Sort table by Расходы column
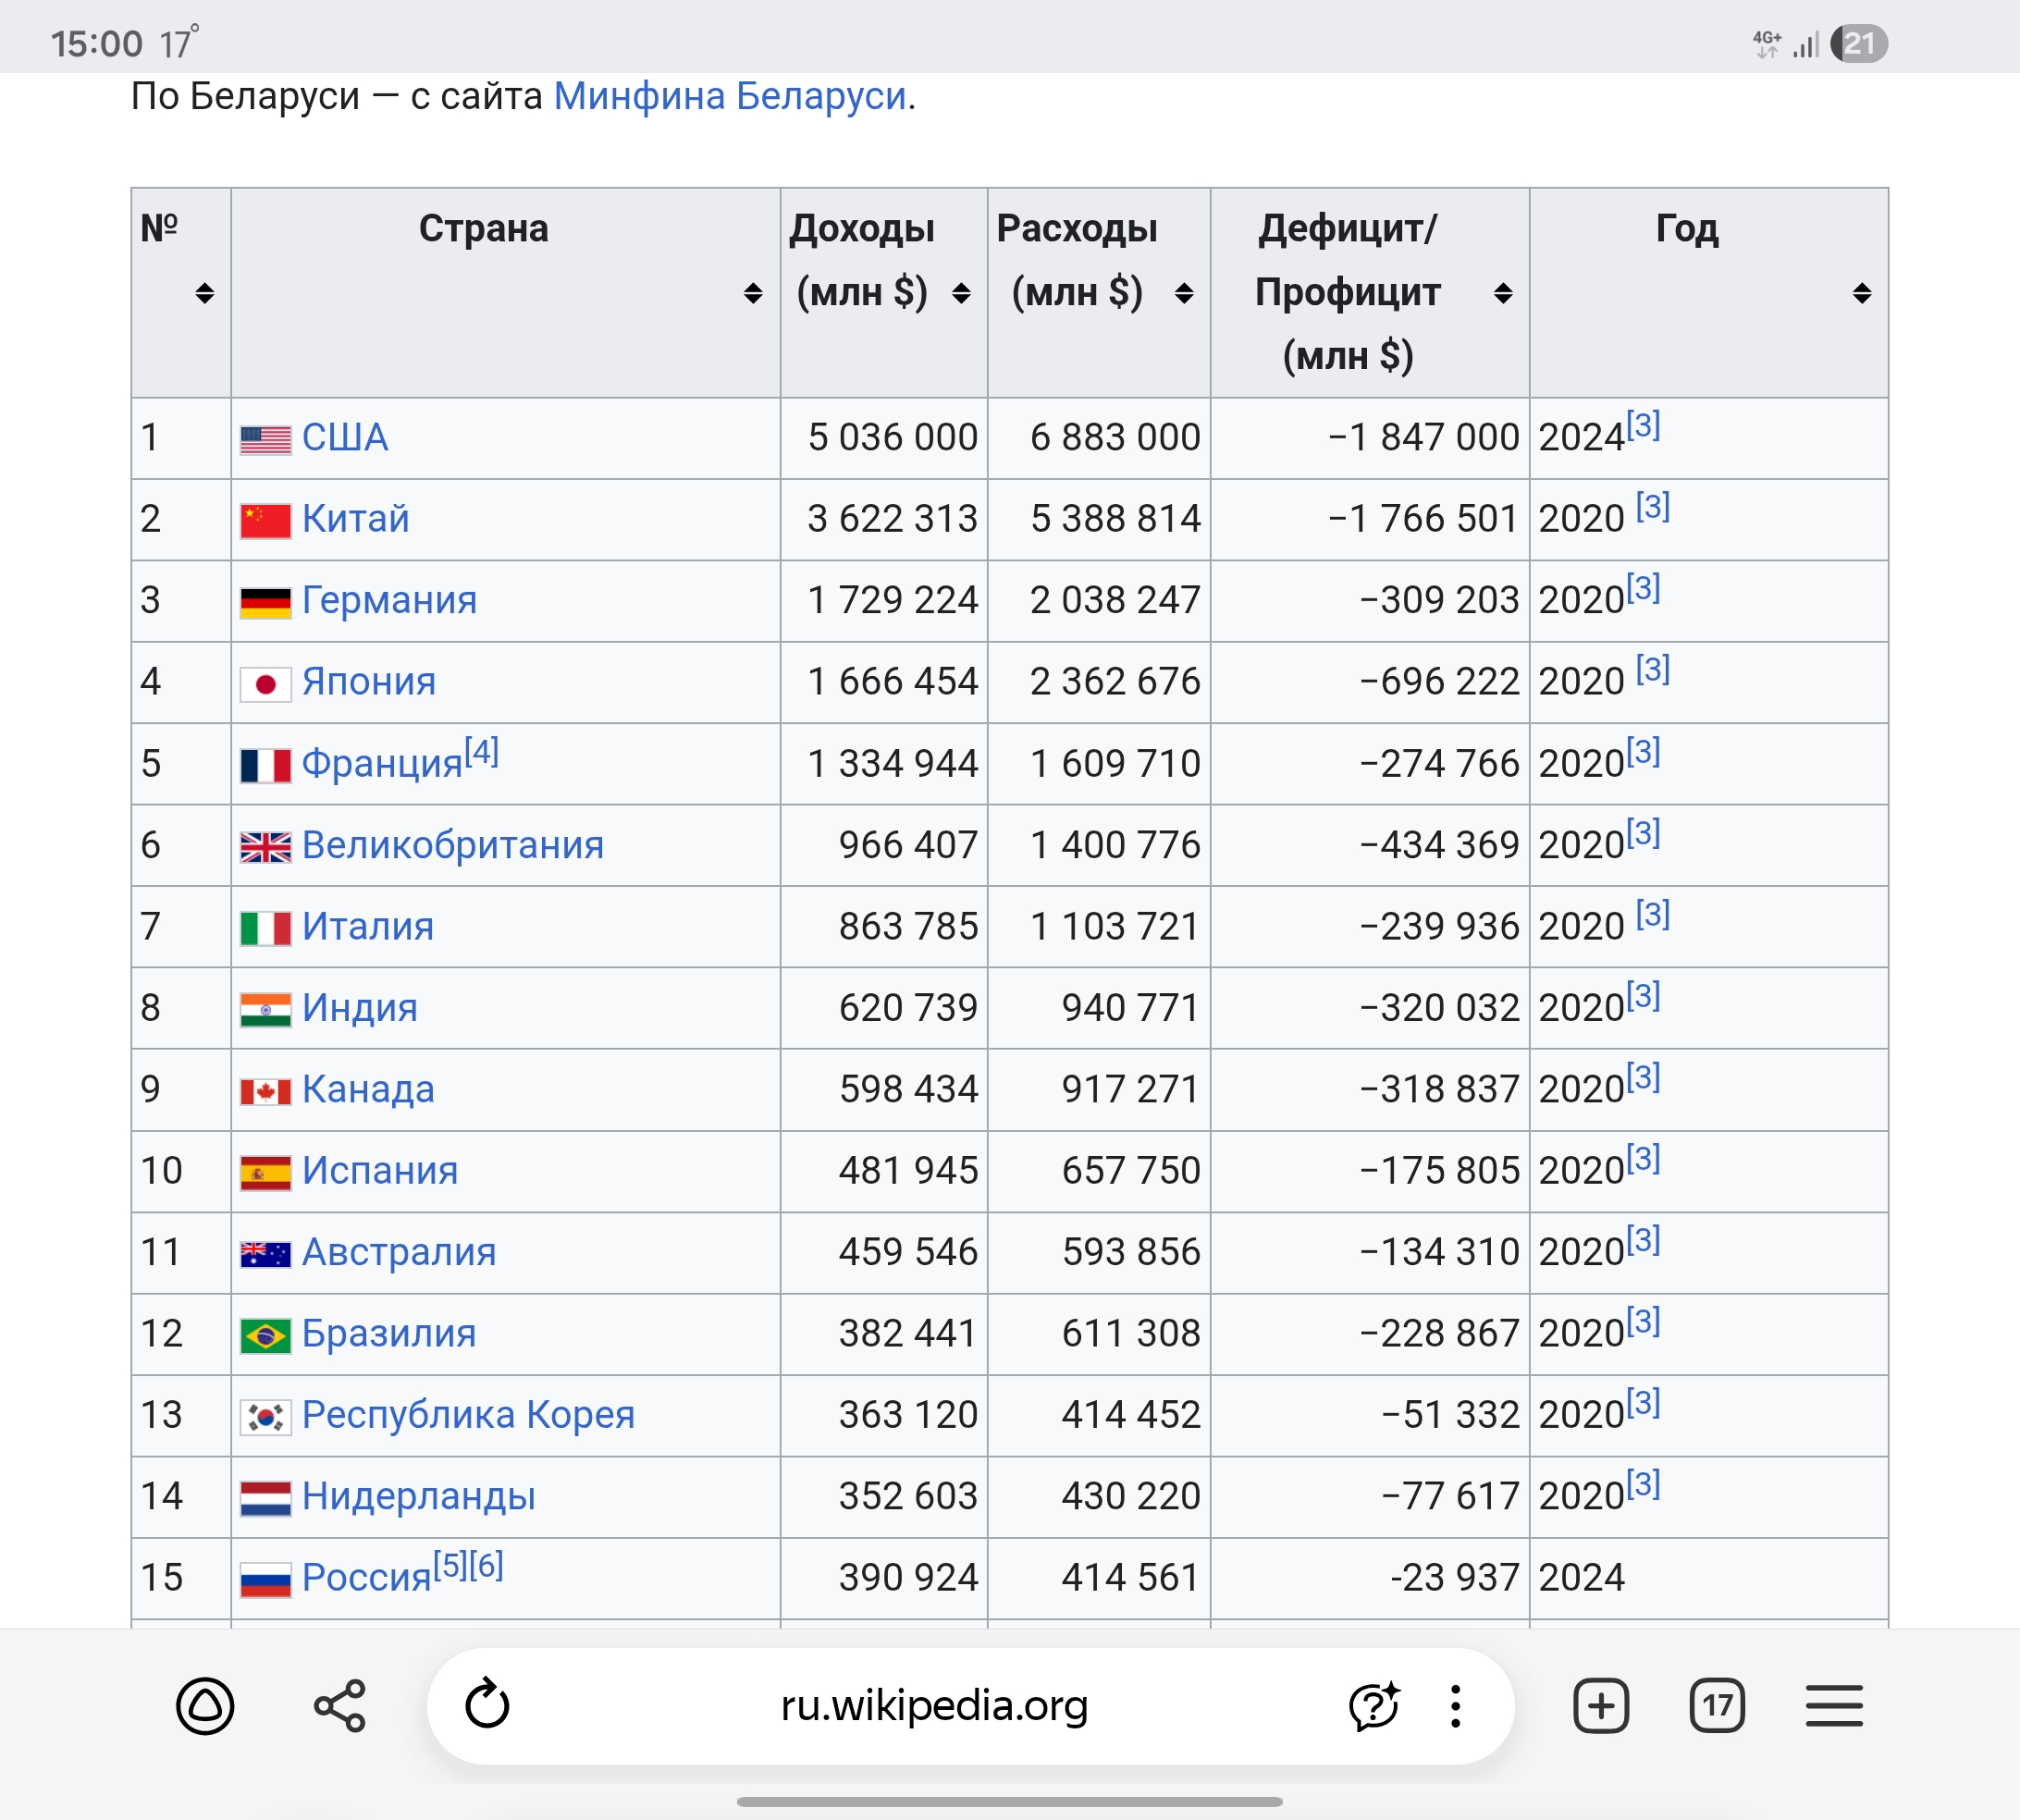Image resolution: width=2020 pixels, height=1820 pixels. 1184,293
